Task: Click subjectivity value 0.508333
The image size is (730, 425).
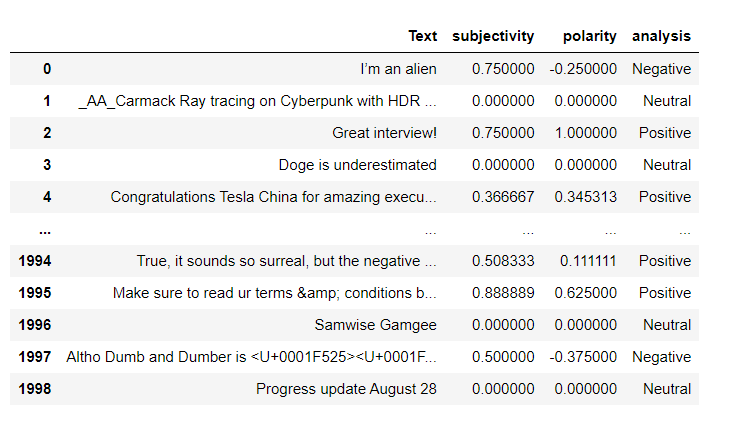Action: click(x=503, y=261)
